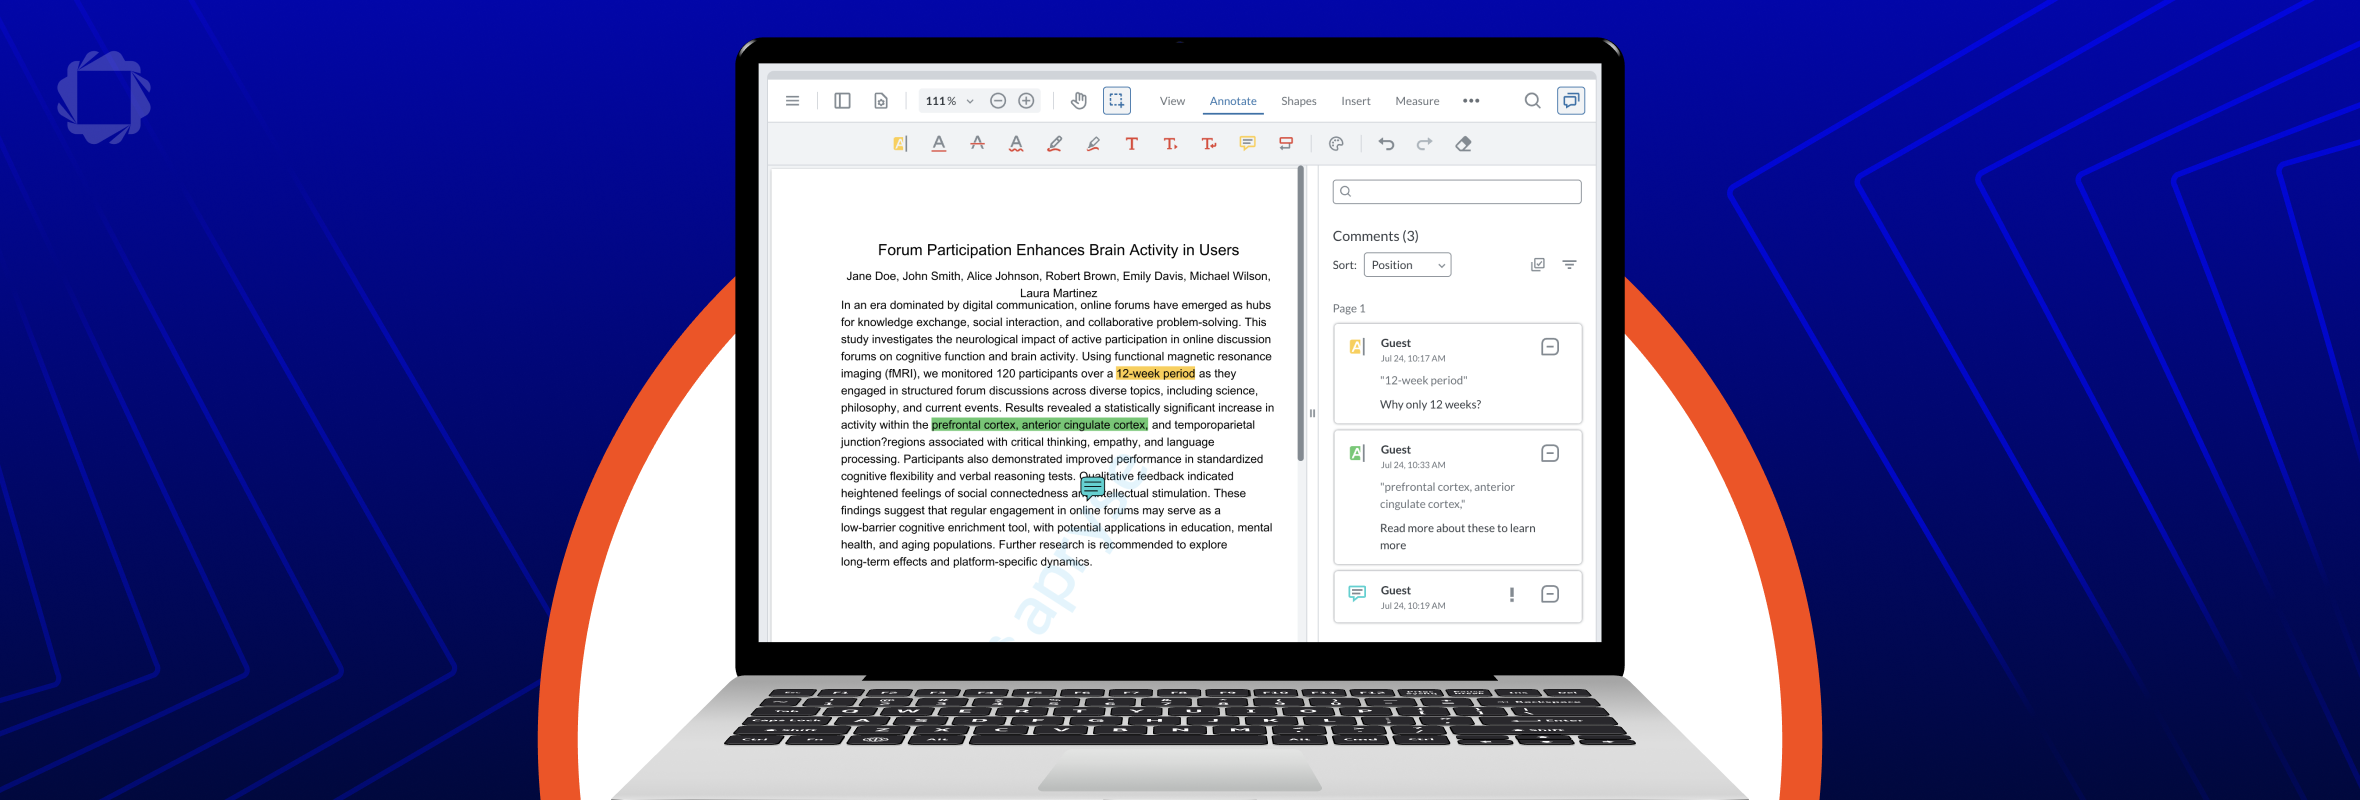2360x800 pixels.
Task: Open the Sort Position dropdown
Action: tap(1407, 265)
